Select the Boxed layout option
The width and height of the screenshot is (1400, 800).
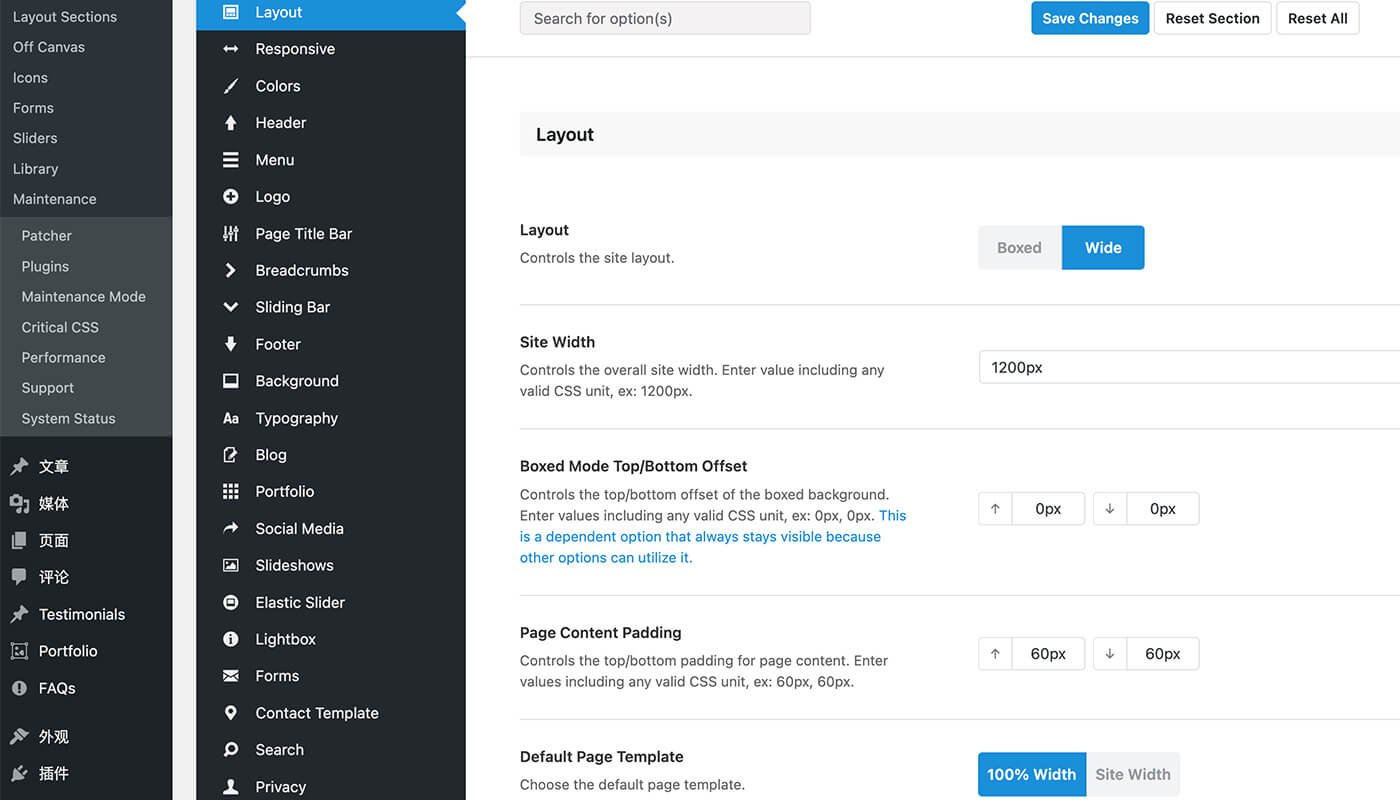(x=1019, y=248)
